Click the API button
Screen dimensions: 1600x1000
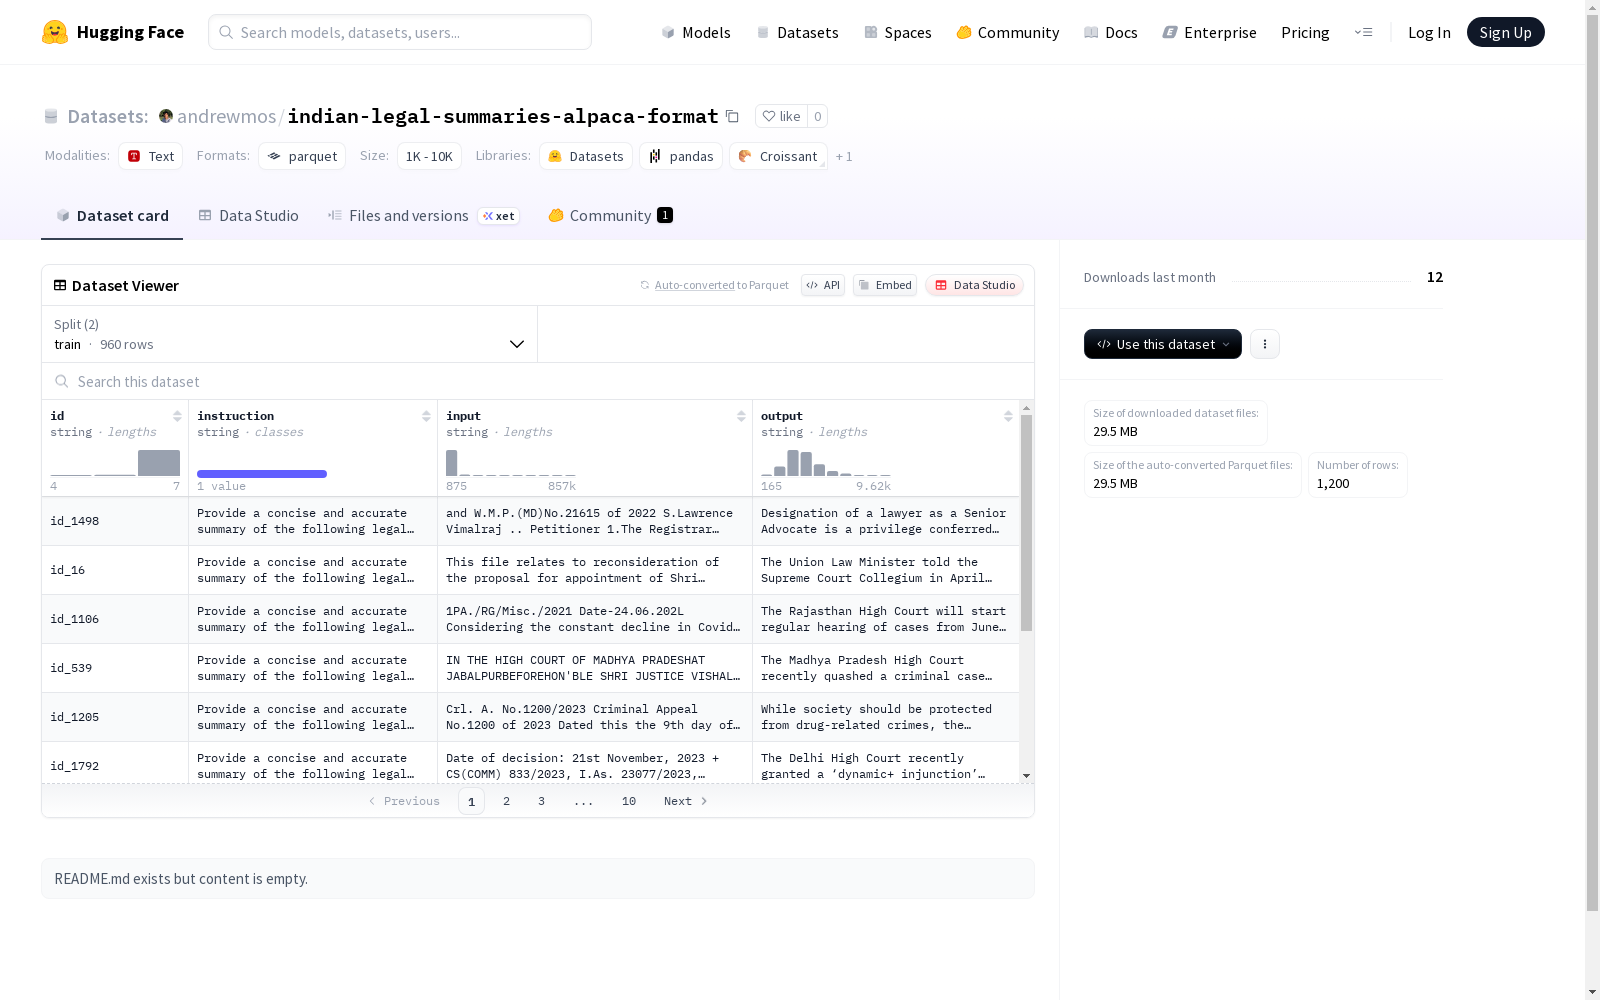tap(823, 285)
